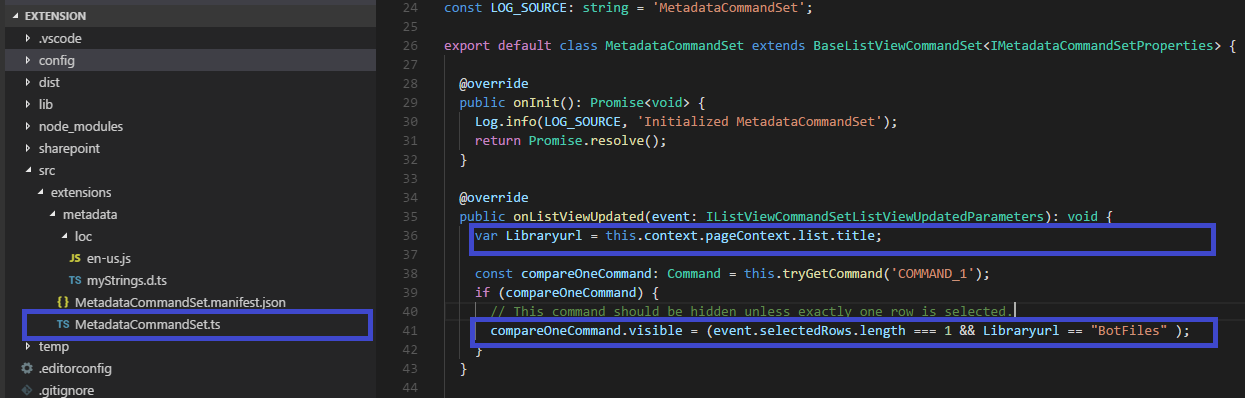The height and width of the screenshot is (398, 1245).
Task: Click line number 41 in the gutter
Action: [409, 331]
